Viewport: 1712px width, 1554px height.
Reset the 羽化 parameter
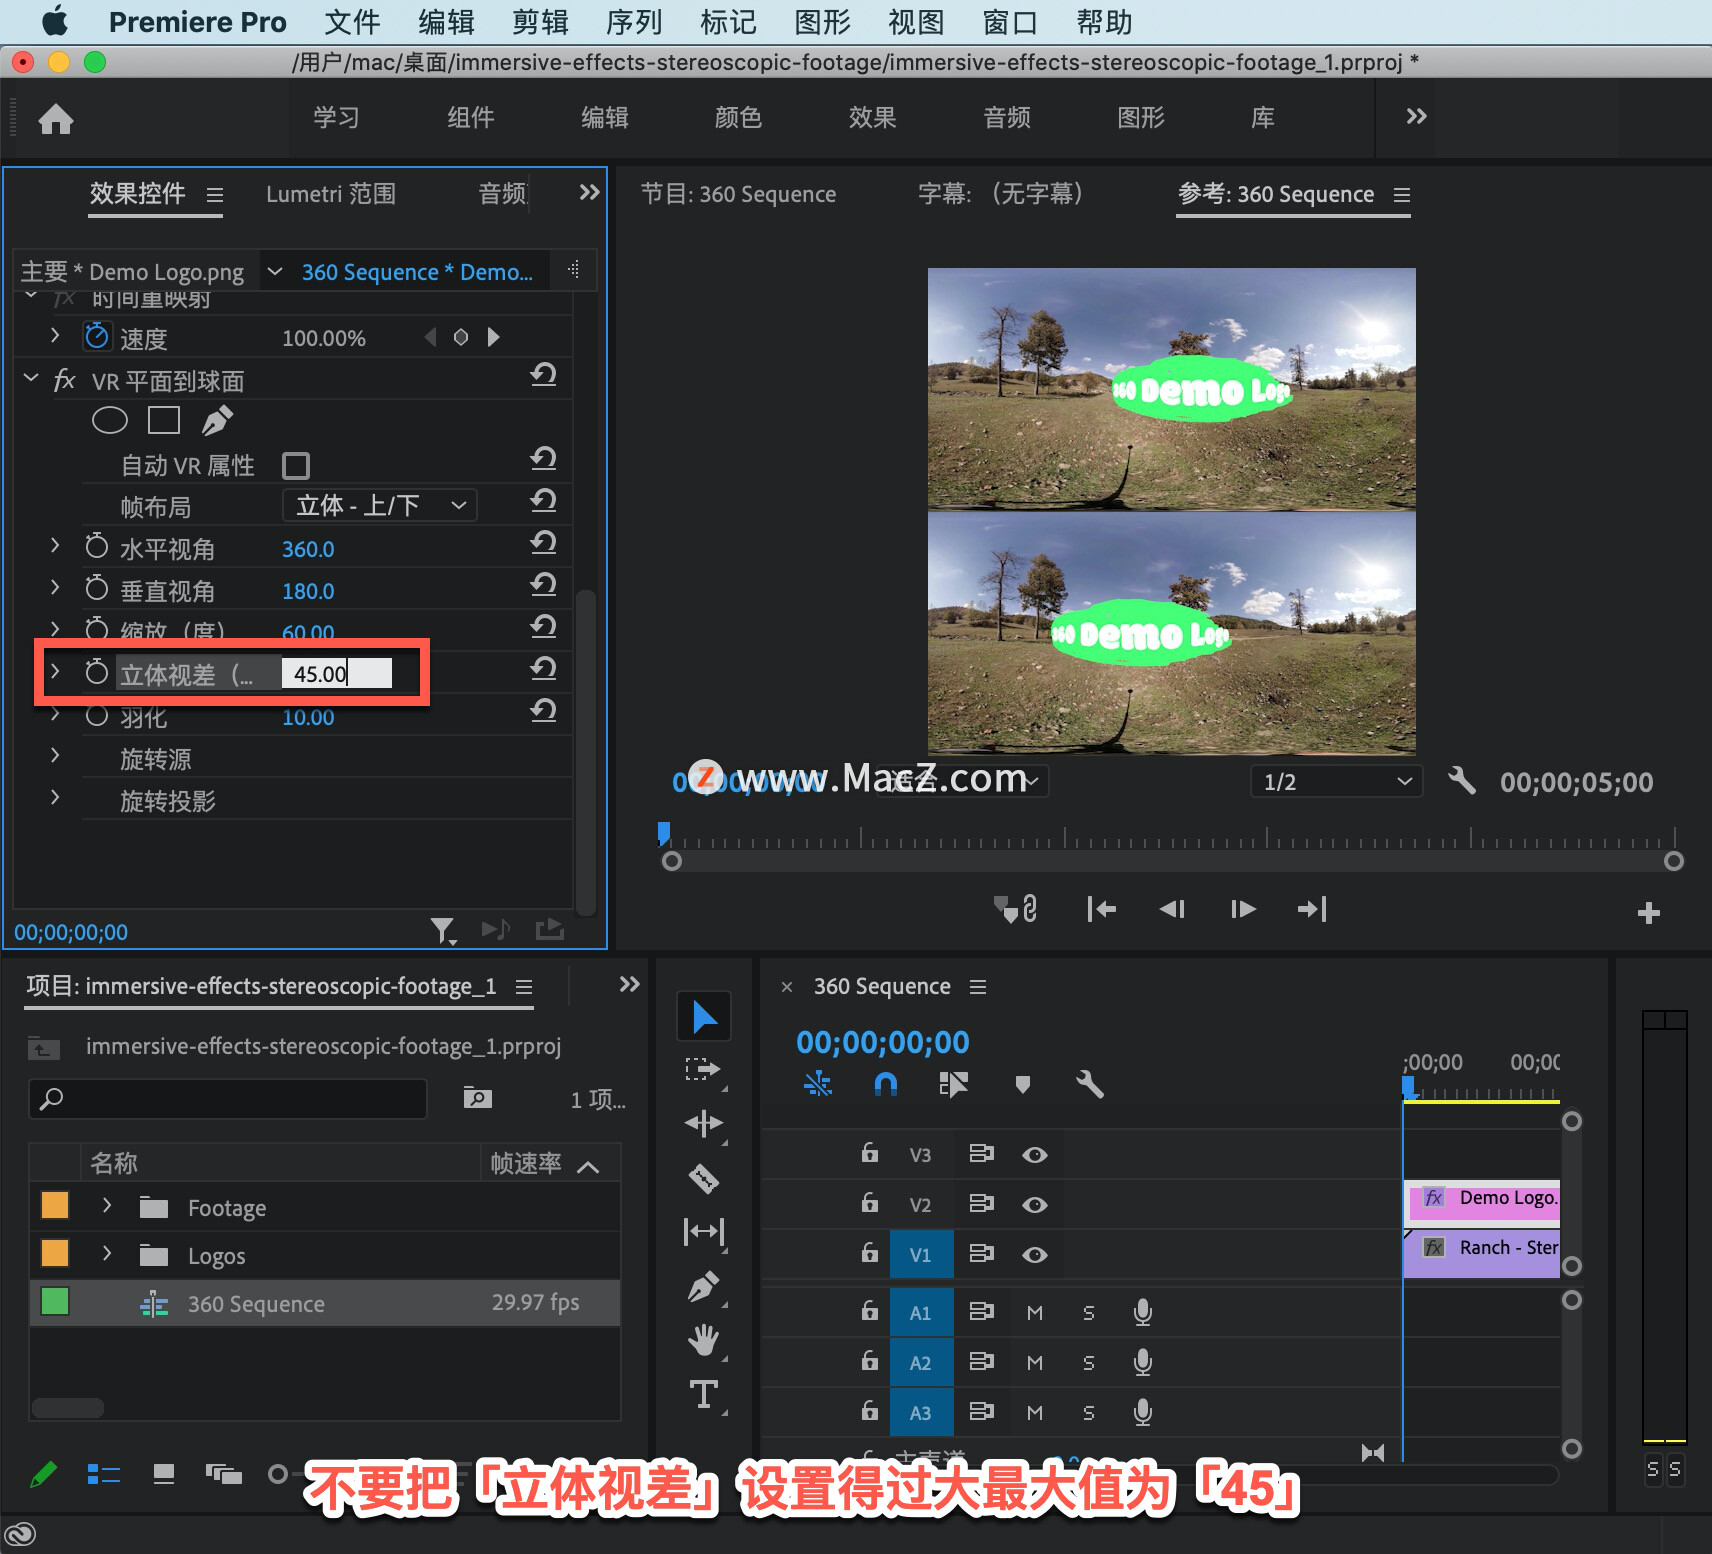pos(543,711)
